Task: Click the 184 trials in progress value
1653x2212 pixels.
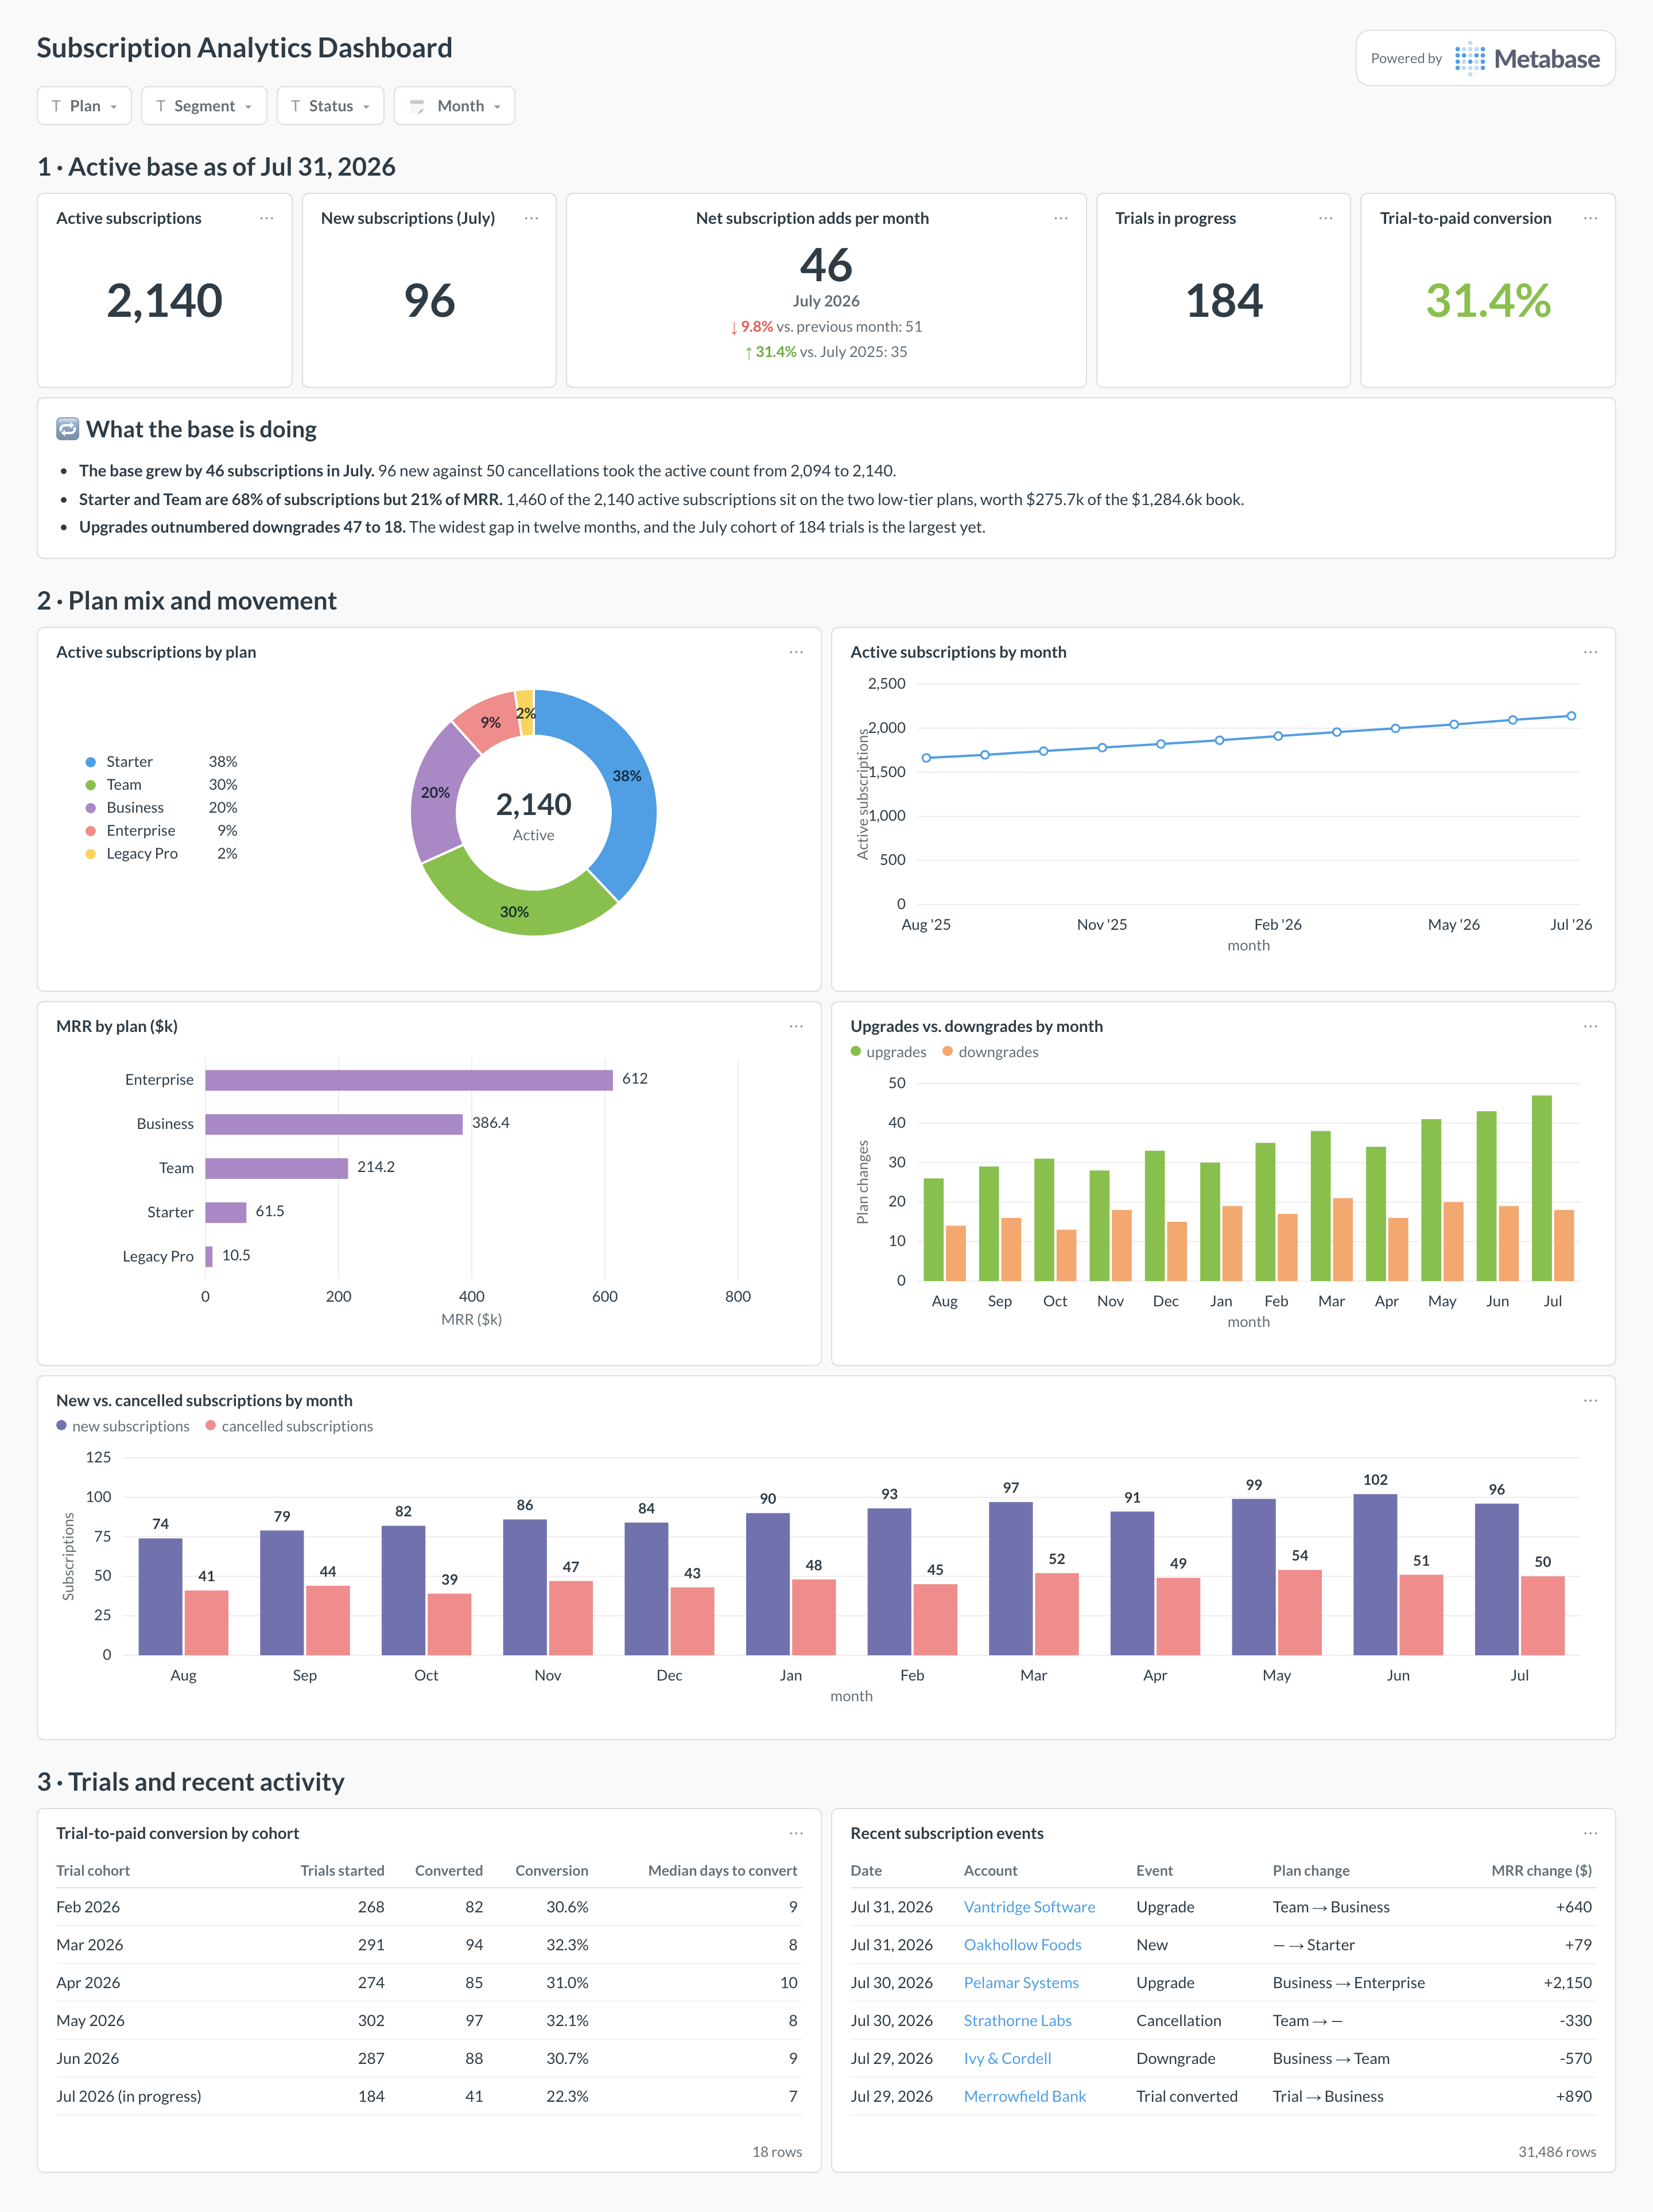Action: point(1224,301)
